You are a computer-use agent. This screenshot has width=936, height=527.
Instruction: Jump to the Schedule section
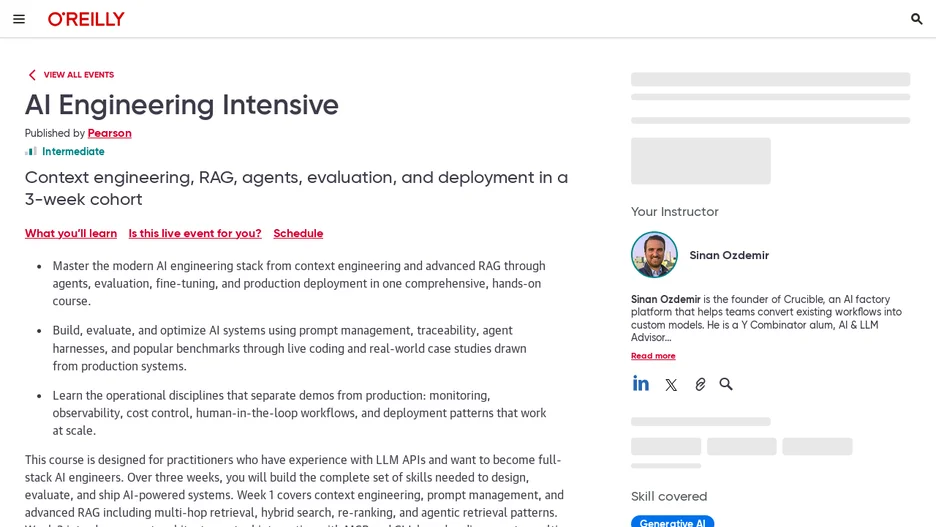[x=298, y=233]
